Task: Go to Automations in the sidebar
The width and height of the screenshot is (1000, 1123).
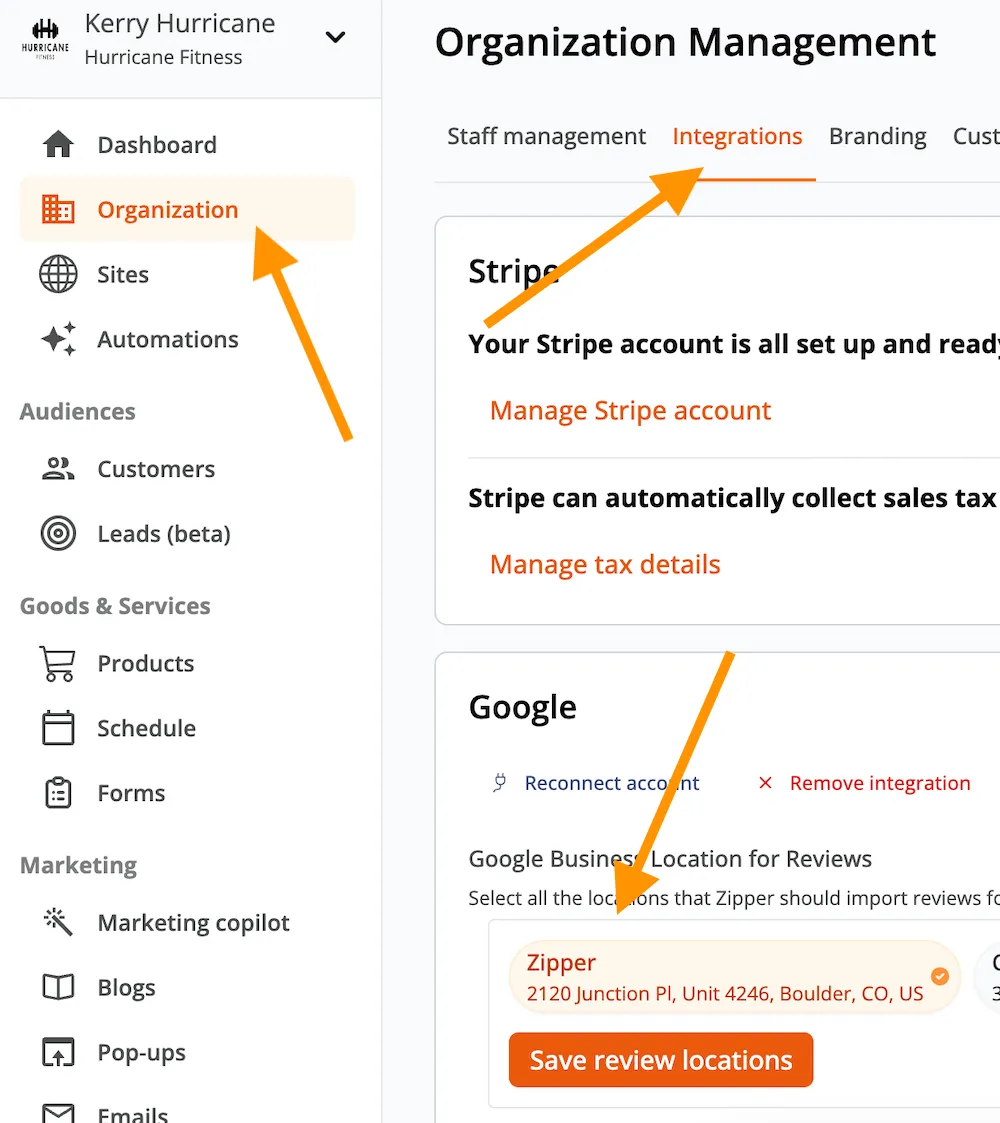Action: 168,339
